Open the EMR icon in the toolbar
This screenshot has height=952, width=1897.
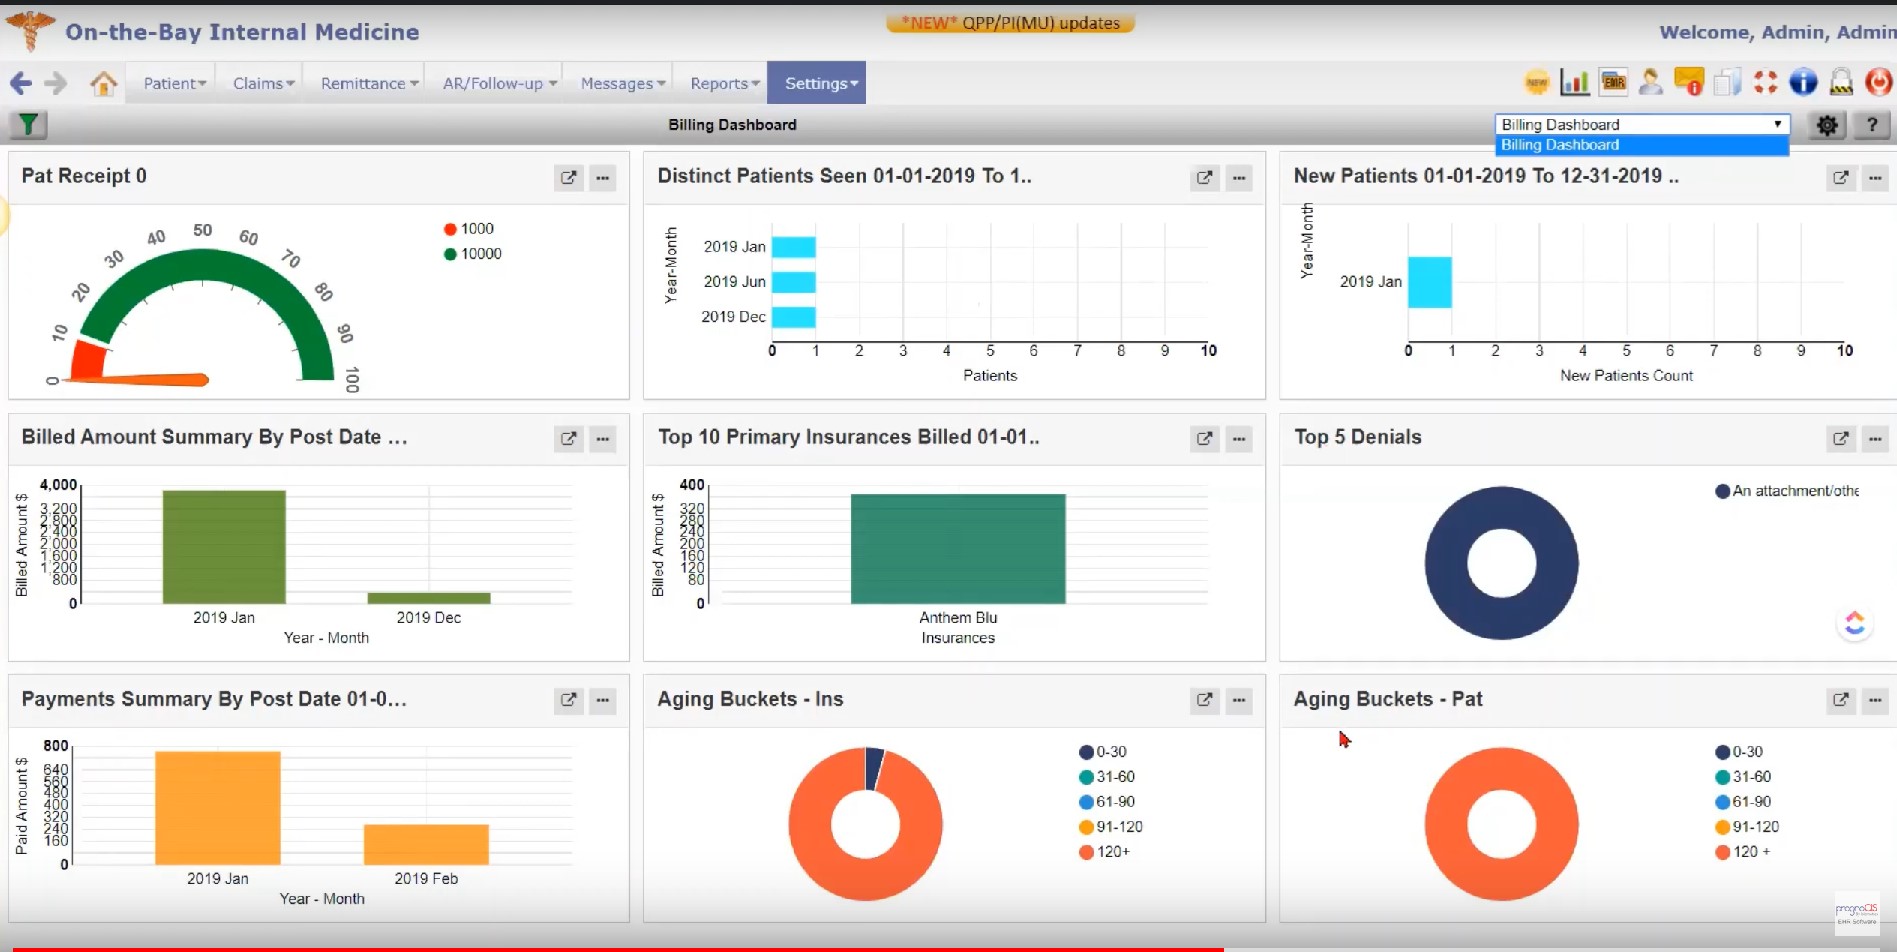1613,82
